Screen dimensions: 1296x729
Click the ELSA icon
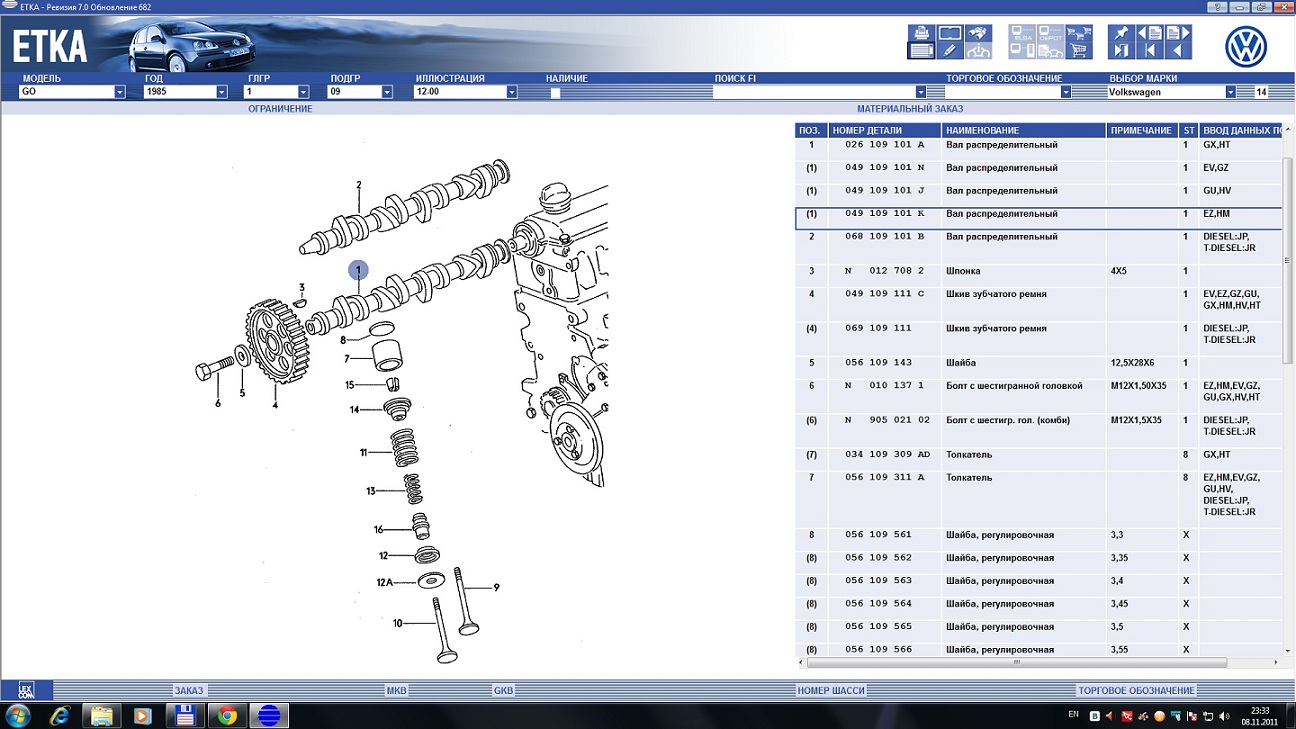[x=1022, y=33]
